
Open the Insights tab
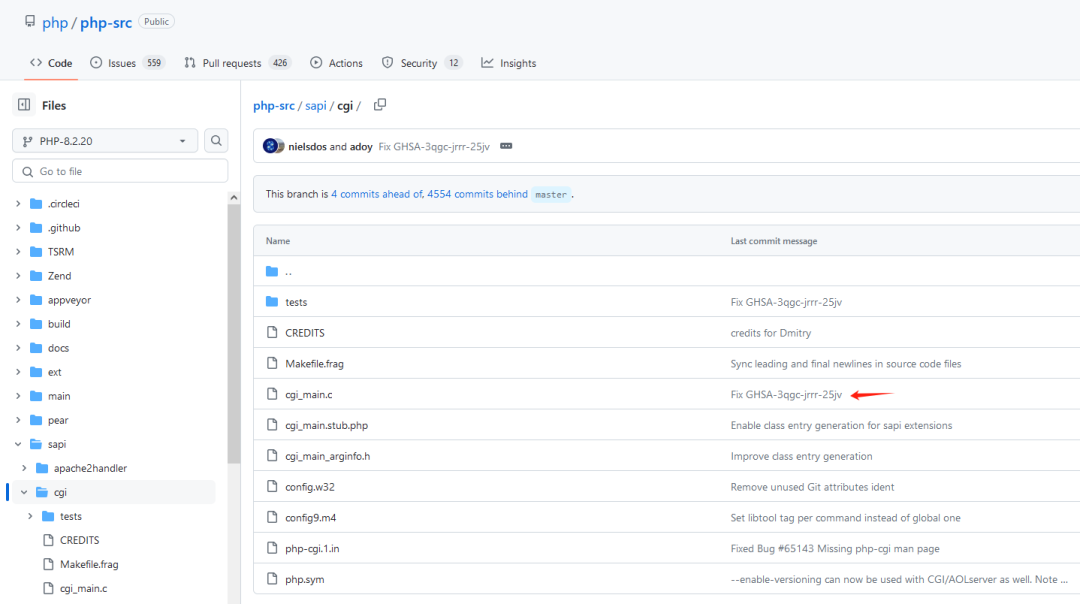(508, 63)
